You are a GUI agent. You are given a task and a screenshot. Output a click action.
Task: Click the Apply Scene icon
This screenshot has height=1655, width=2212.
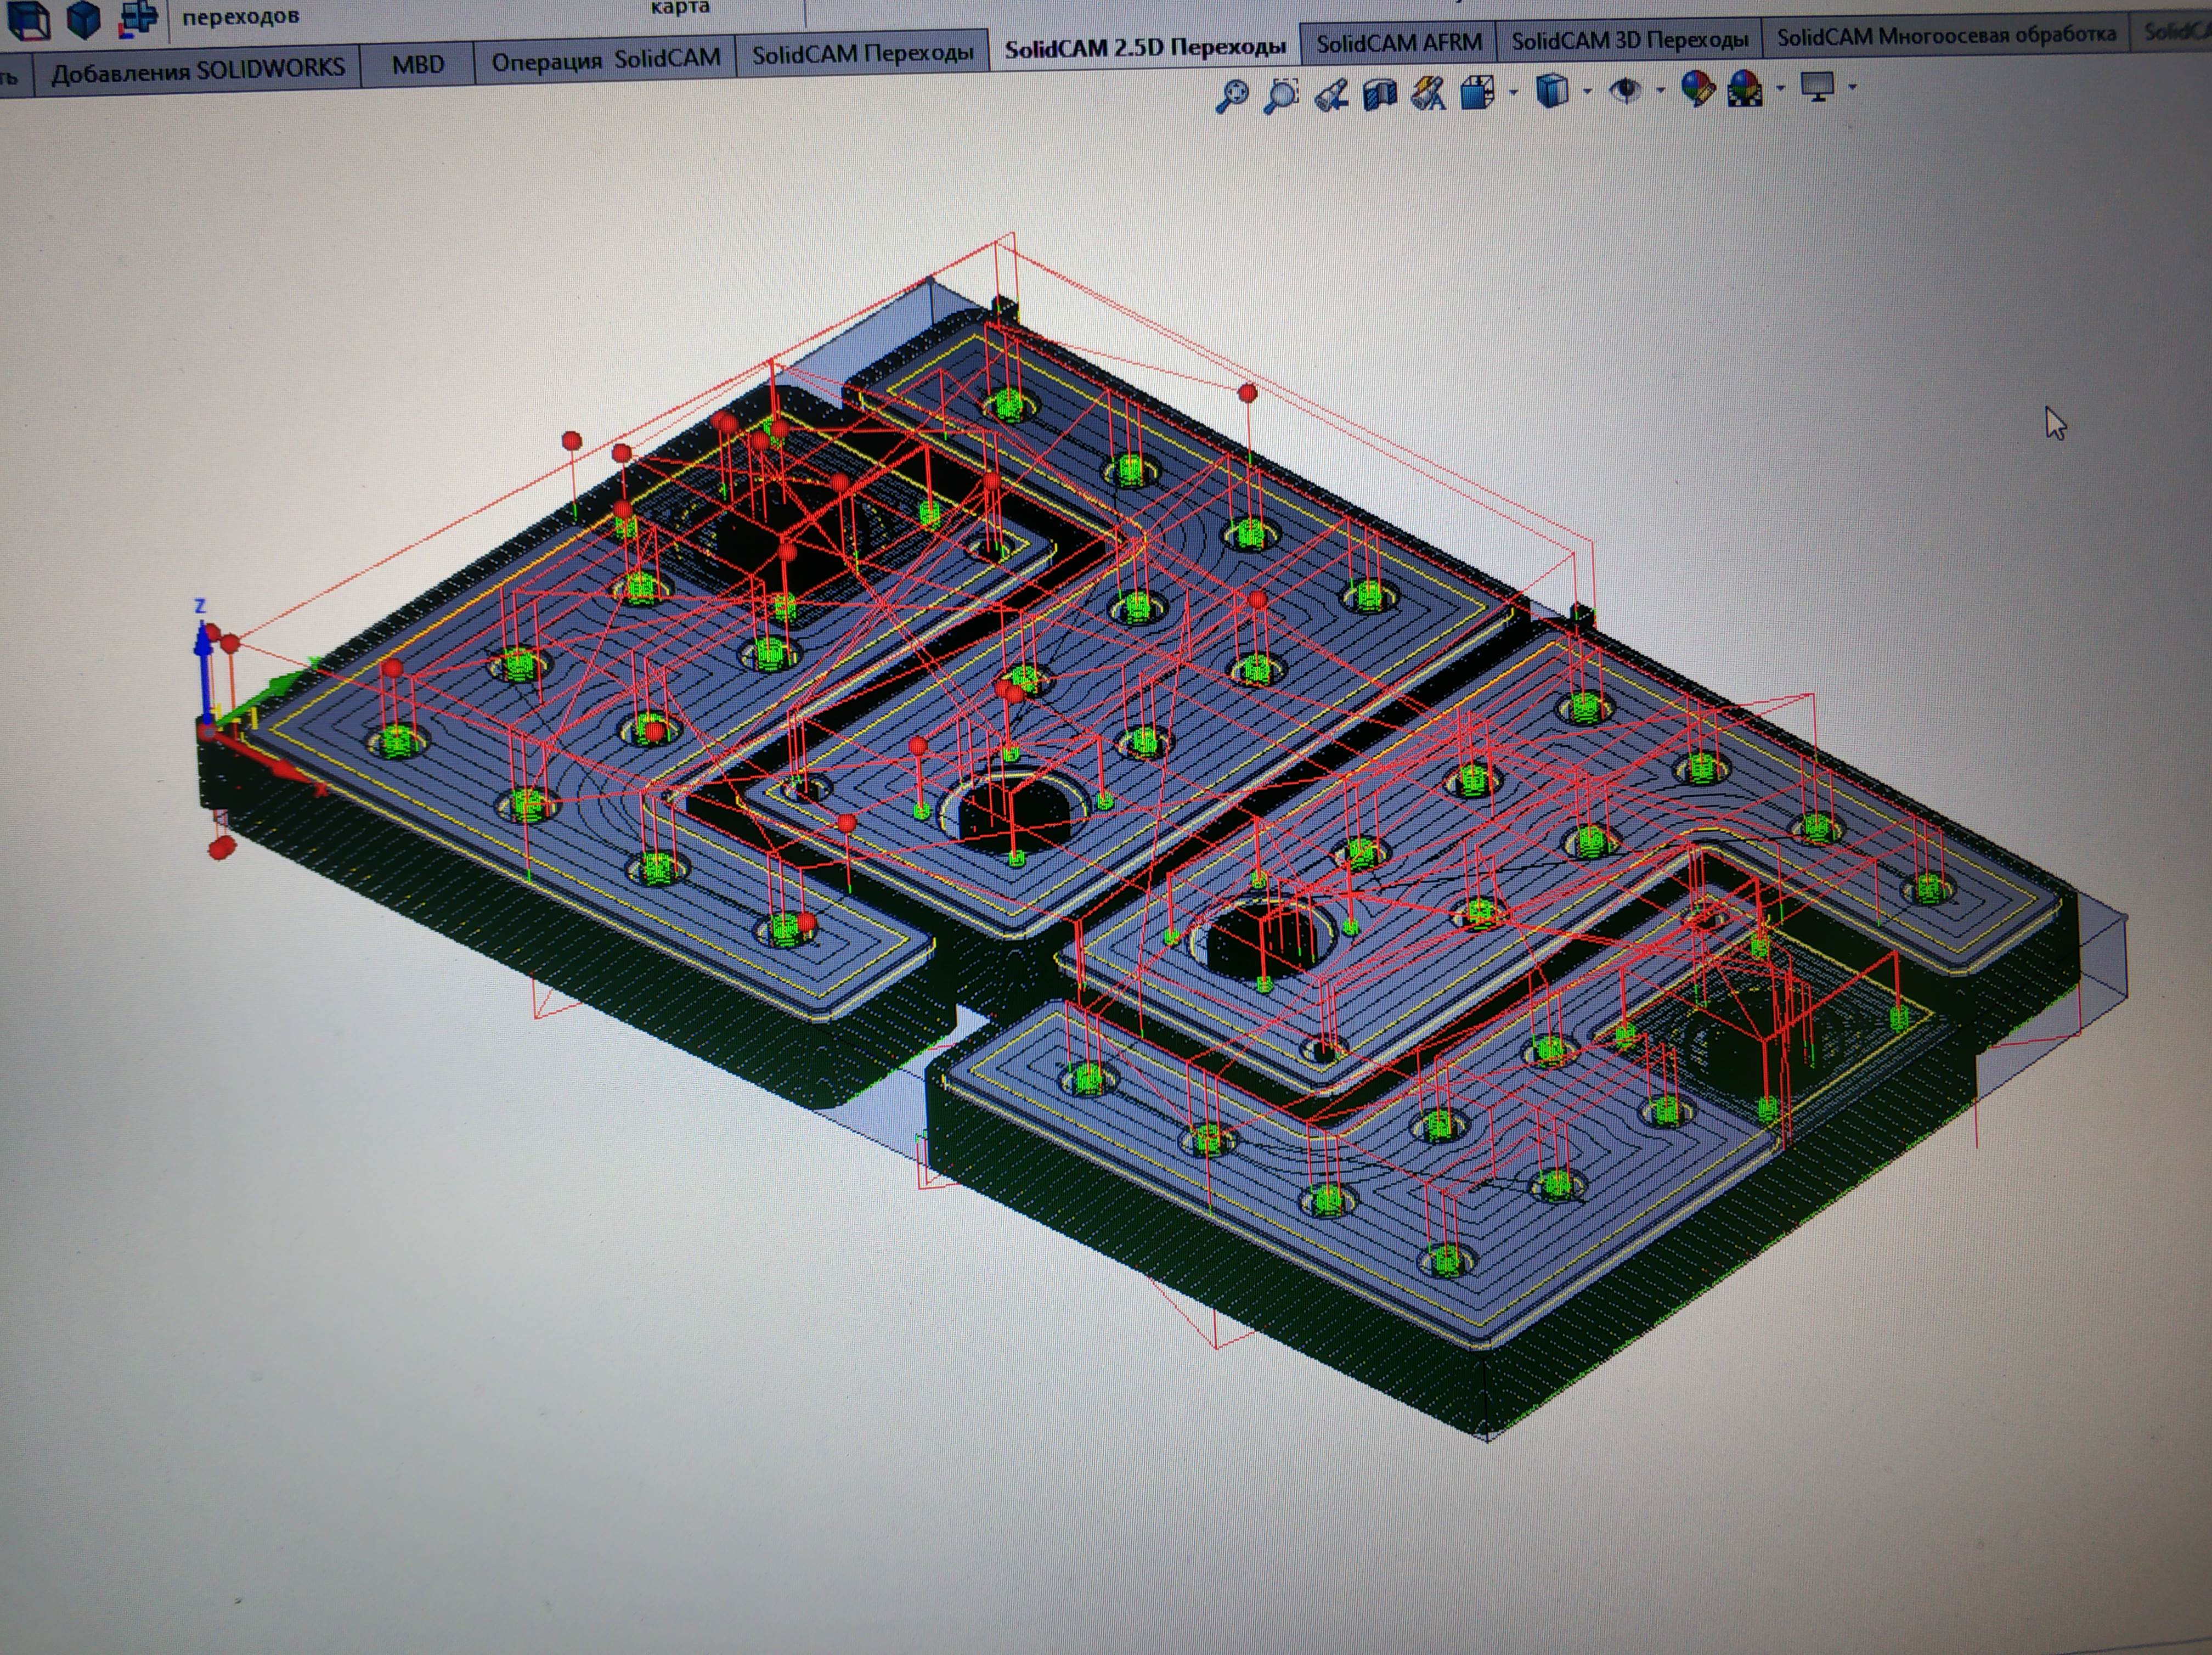click(1745, 88)
